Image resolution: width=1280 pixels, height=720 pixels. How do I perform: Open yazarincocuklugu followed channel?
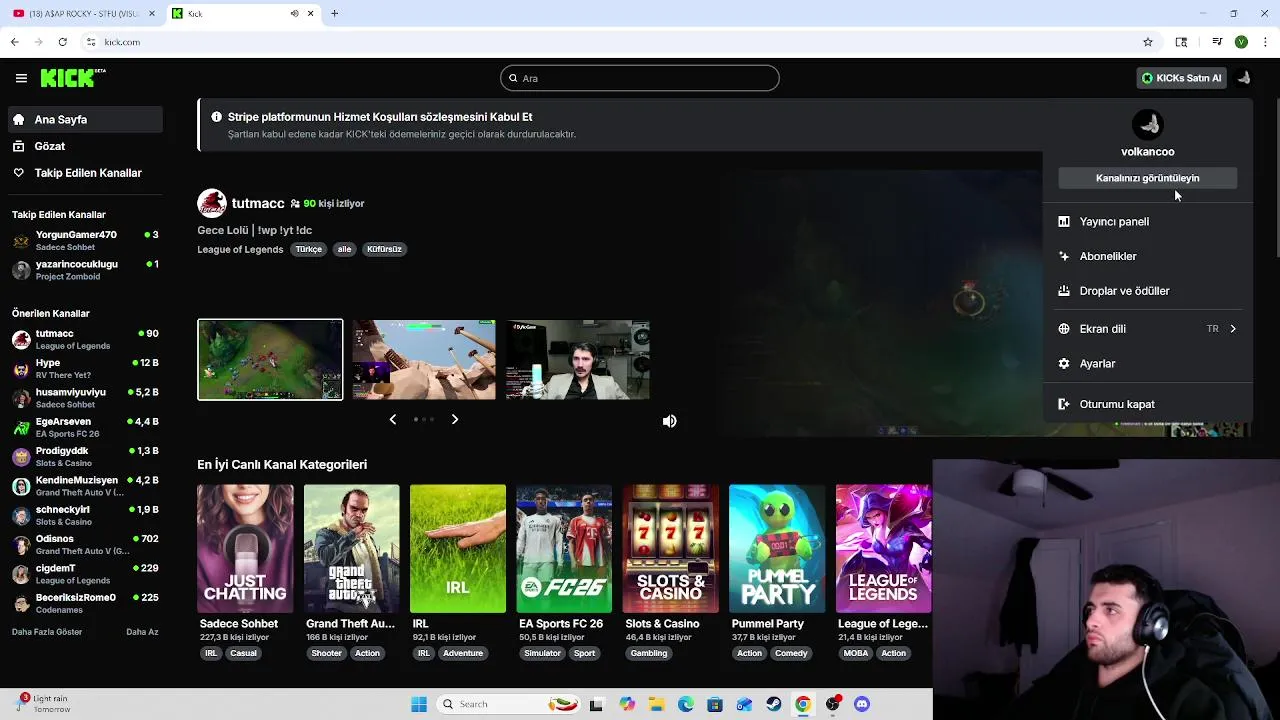click(84, 270)
